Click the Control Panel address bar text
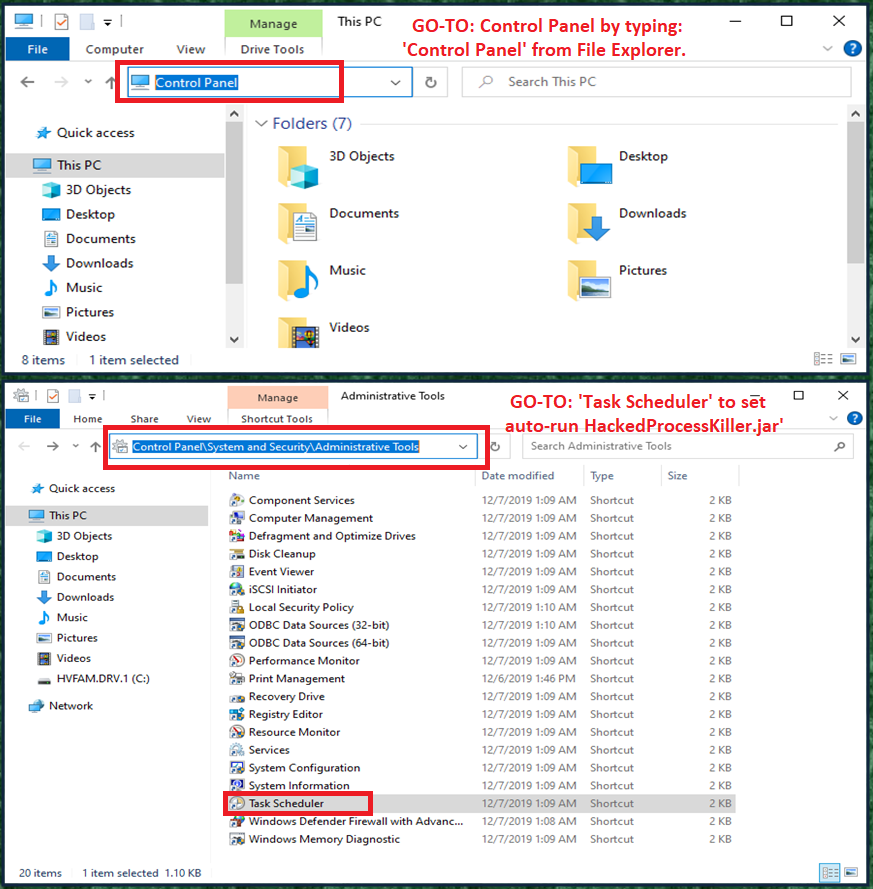This screenshot has width=873, height=889. pos(196,83)
